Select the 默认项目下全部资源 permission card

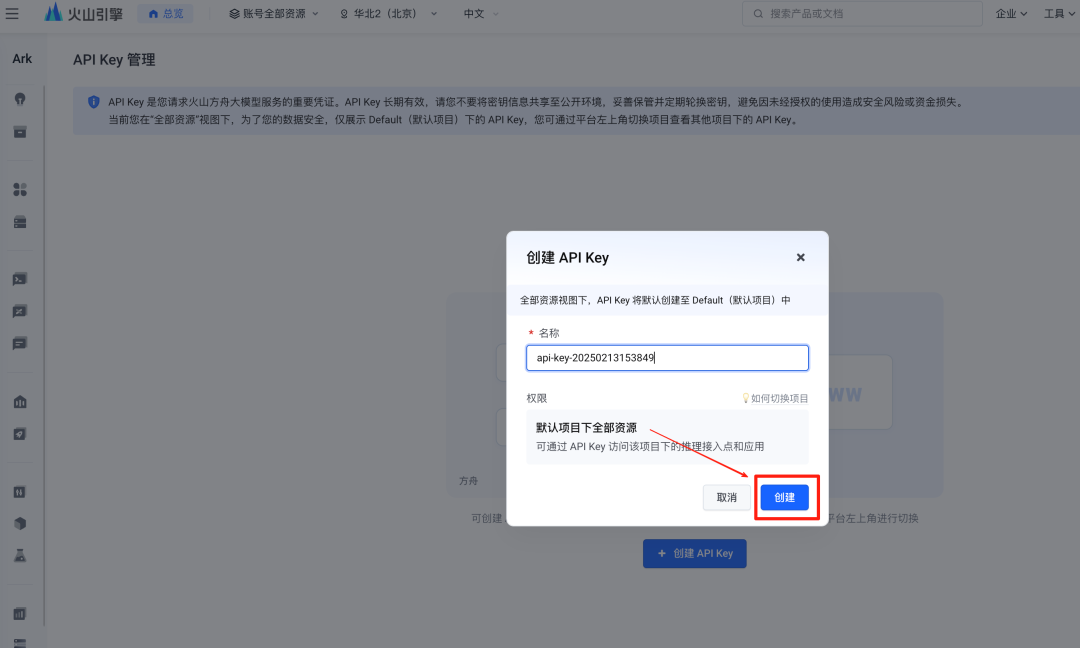(667, 437)
